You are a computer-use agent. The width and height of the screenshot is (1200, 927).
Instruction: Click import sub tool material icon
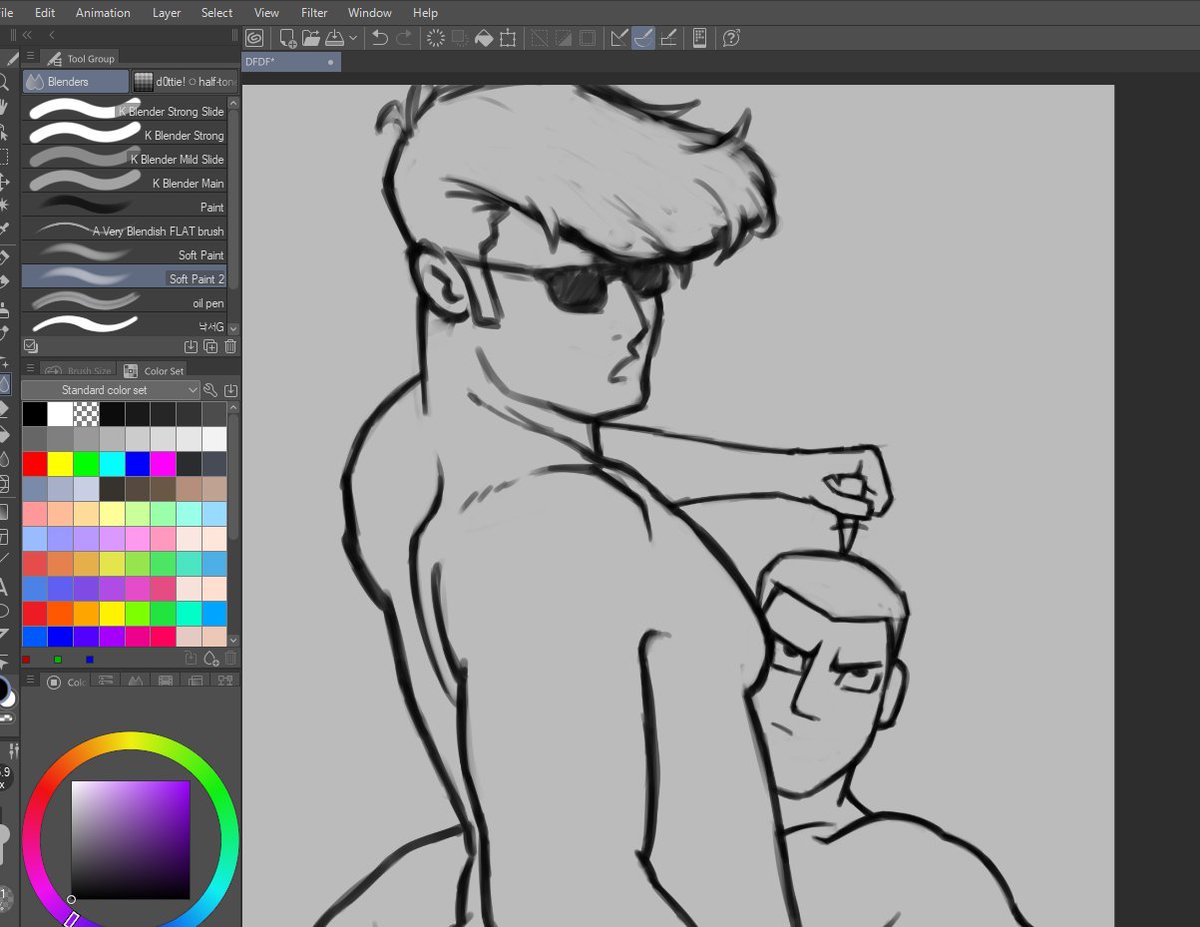tap(191, 346)
